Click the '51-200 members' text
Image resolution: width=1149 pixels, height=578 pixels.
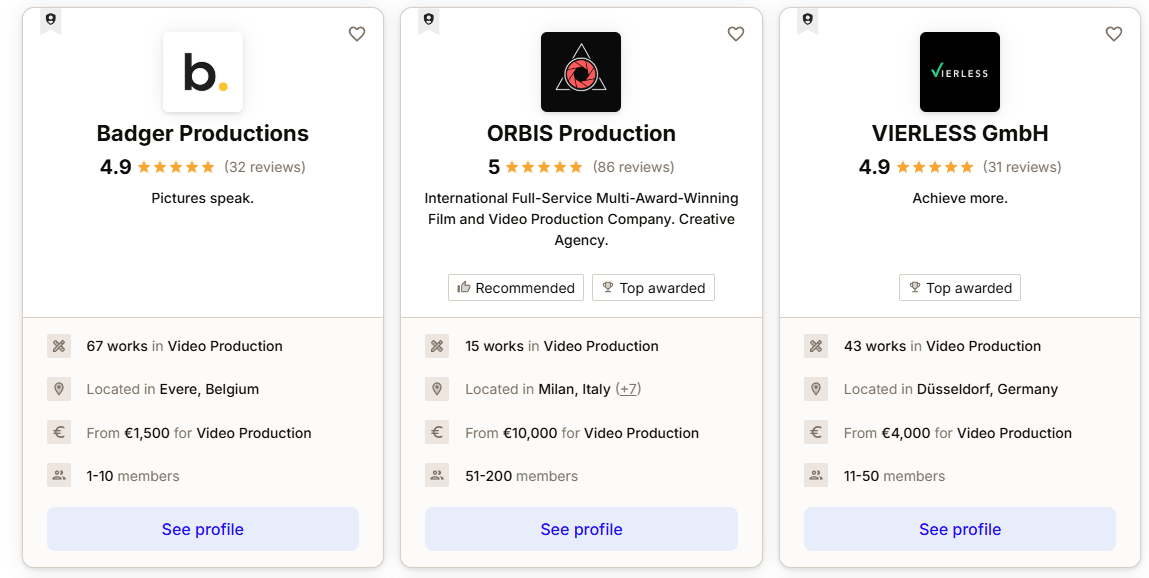tap(522, 476)
